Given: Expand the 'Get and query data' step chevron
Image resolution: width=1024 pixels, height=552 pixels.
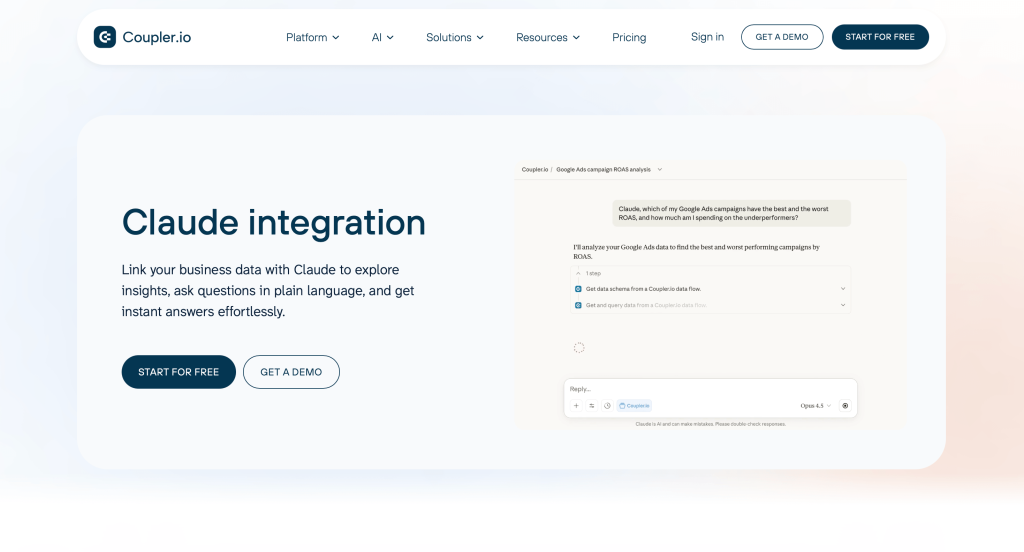Looking at the screenshot, I should click(x=842, y=305).
